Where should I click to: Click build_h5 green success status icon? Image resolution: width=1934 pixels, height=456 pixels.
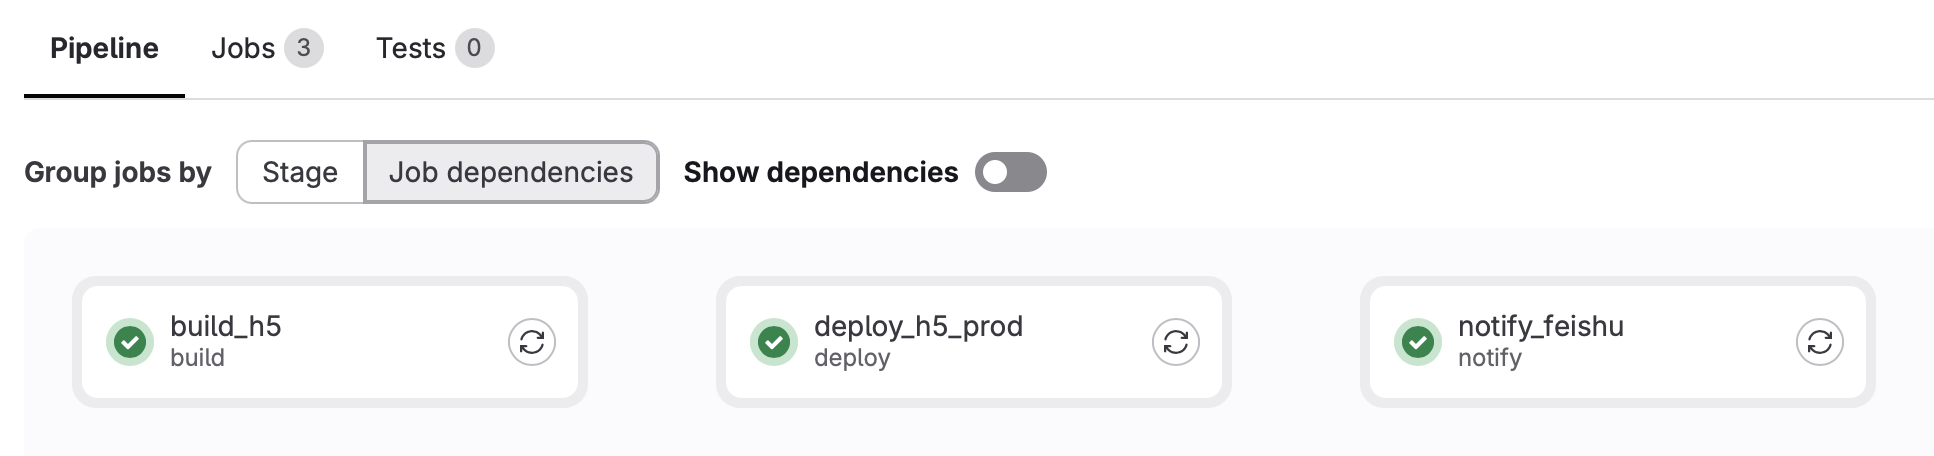click(130, 342)
